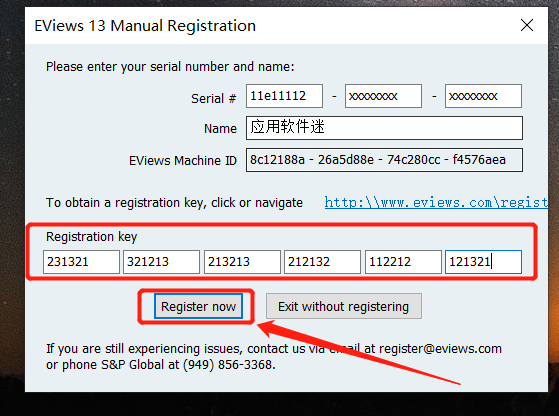
Task: Click the 'EViews Machine ID' label
Action: click(183, 161)
